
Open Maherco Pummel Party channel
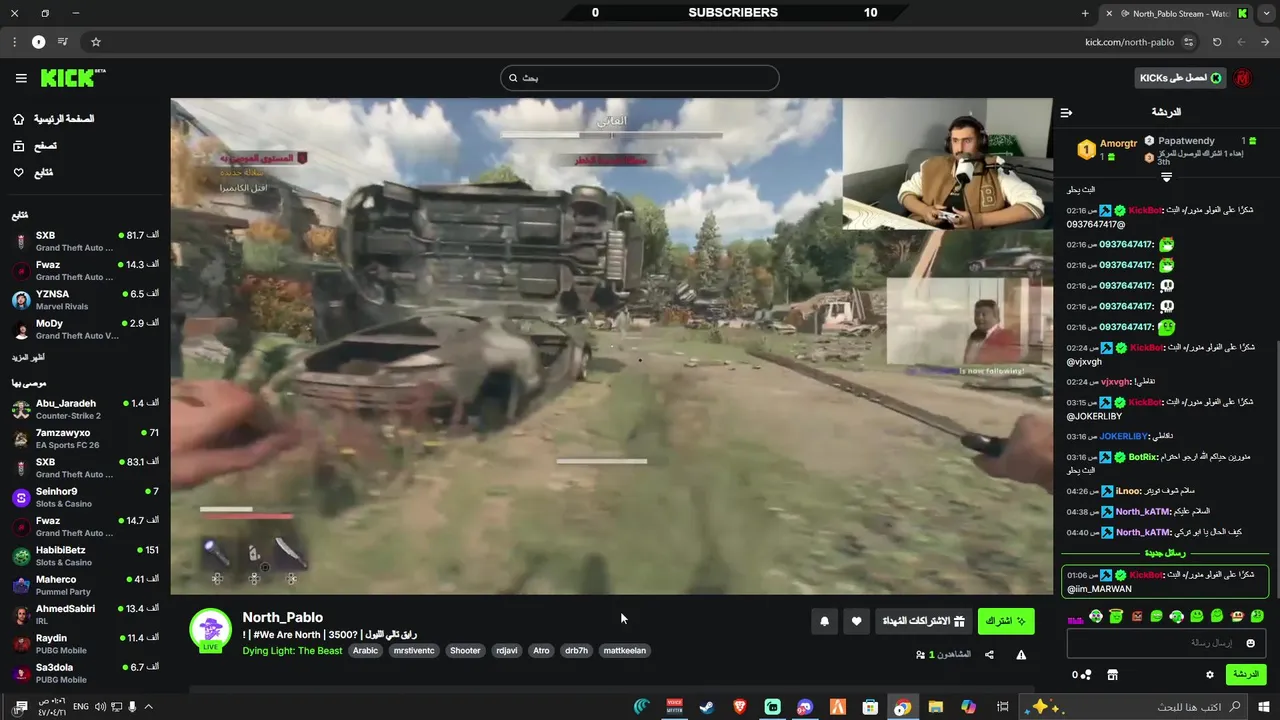(85, 585)
